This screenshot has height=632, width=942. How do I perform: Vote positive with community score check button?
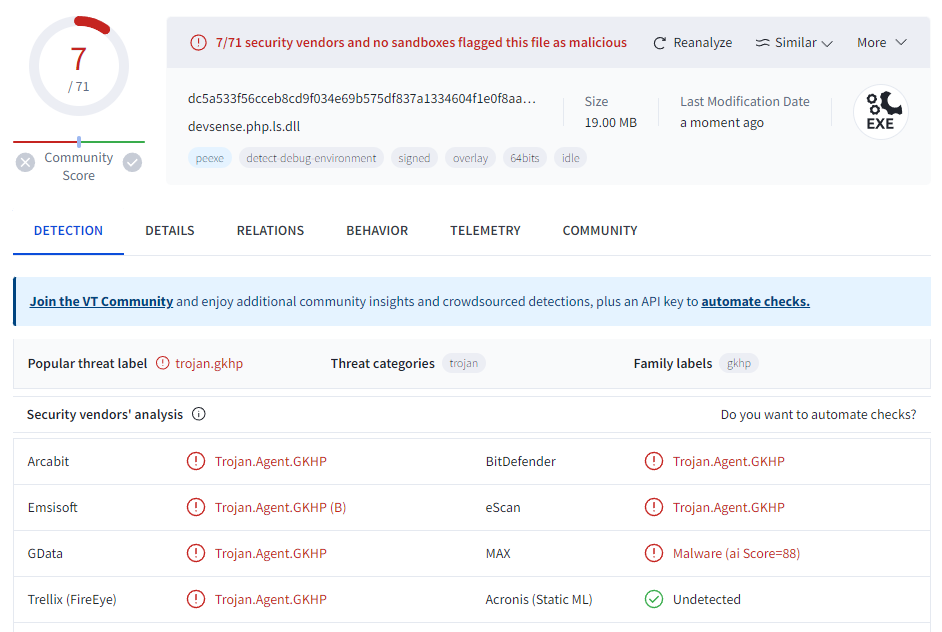(x=132, y=162)
